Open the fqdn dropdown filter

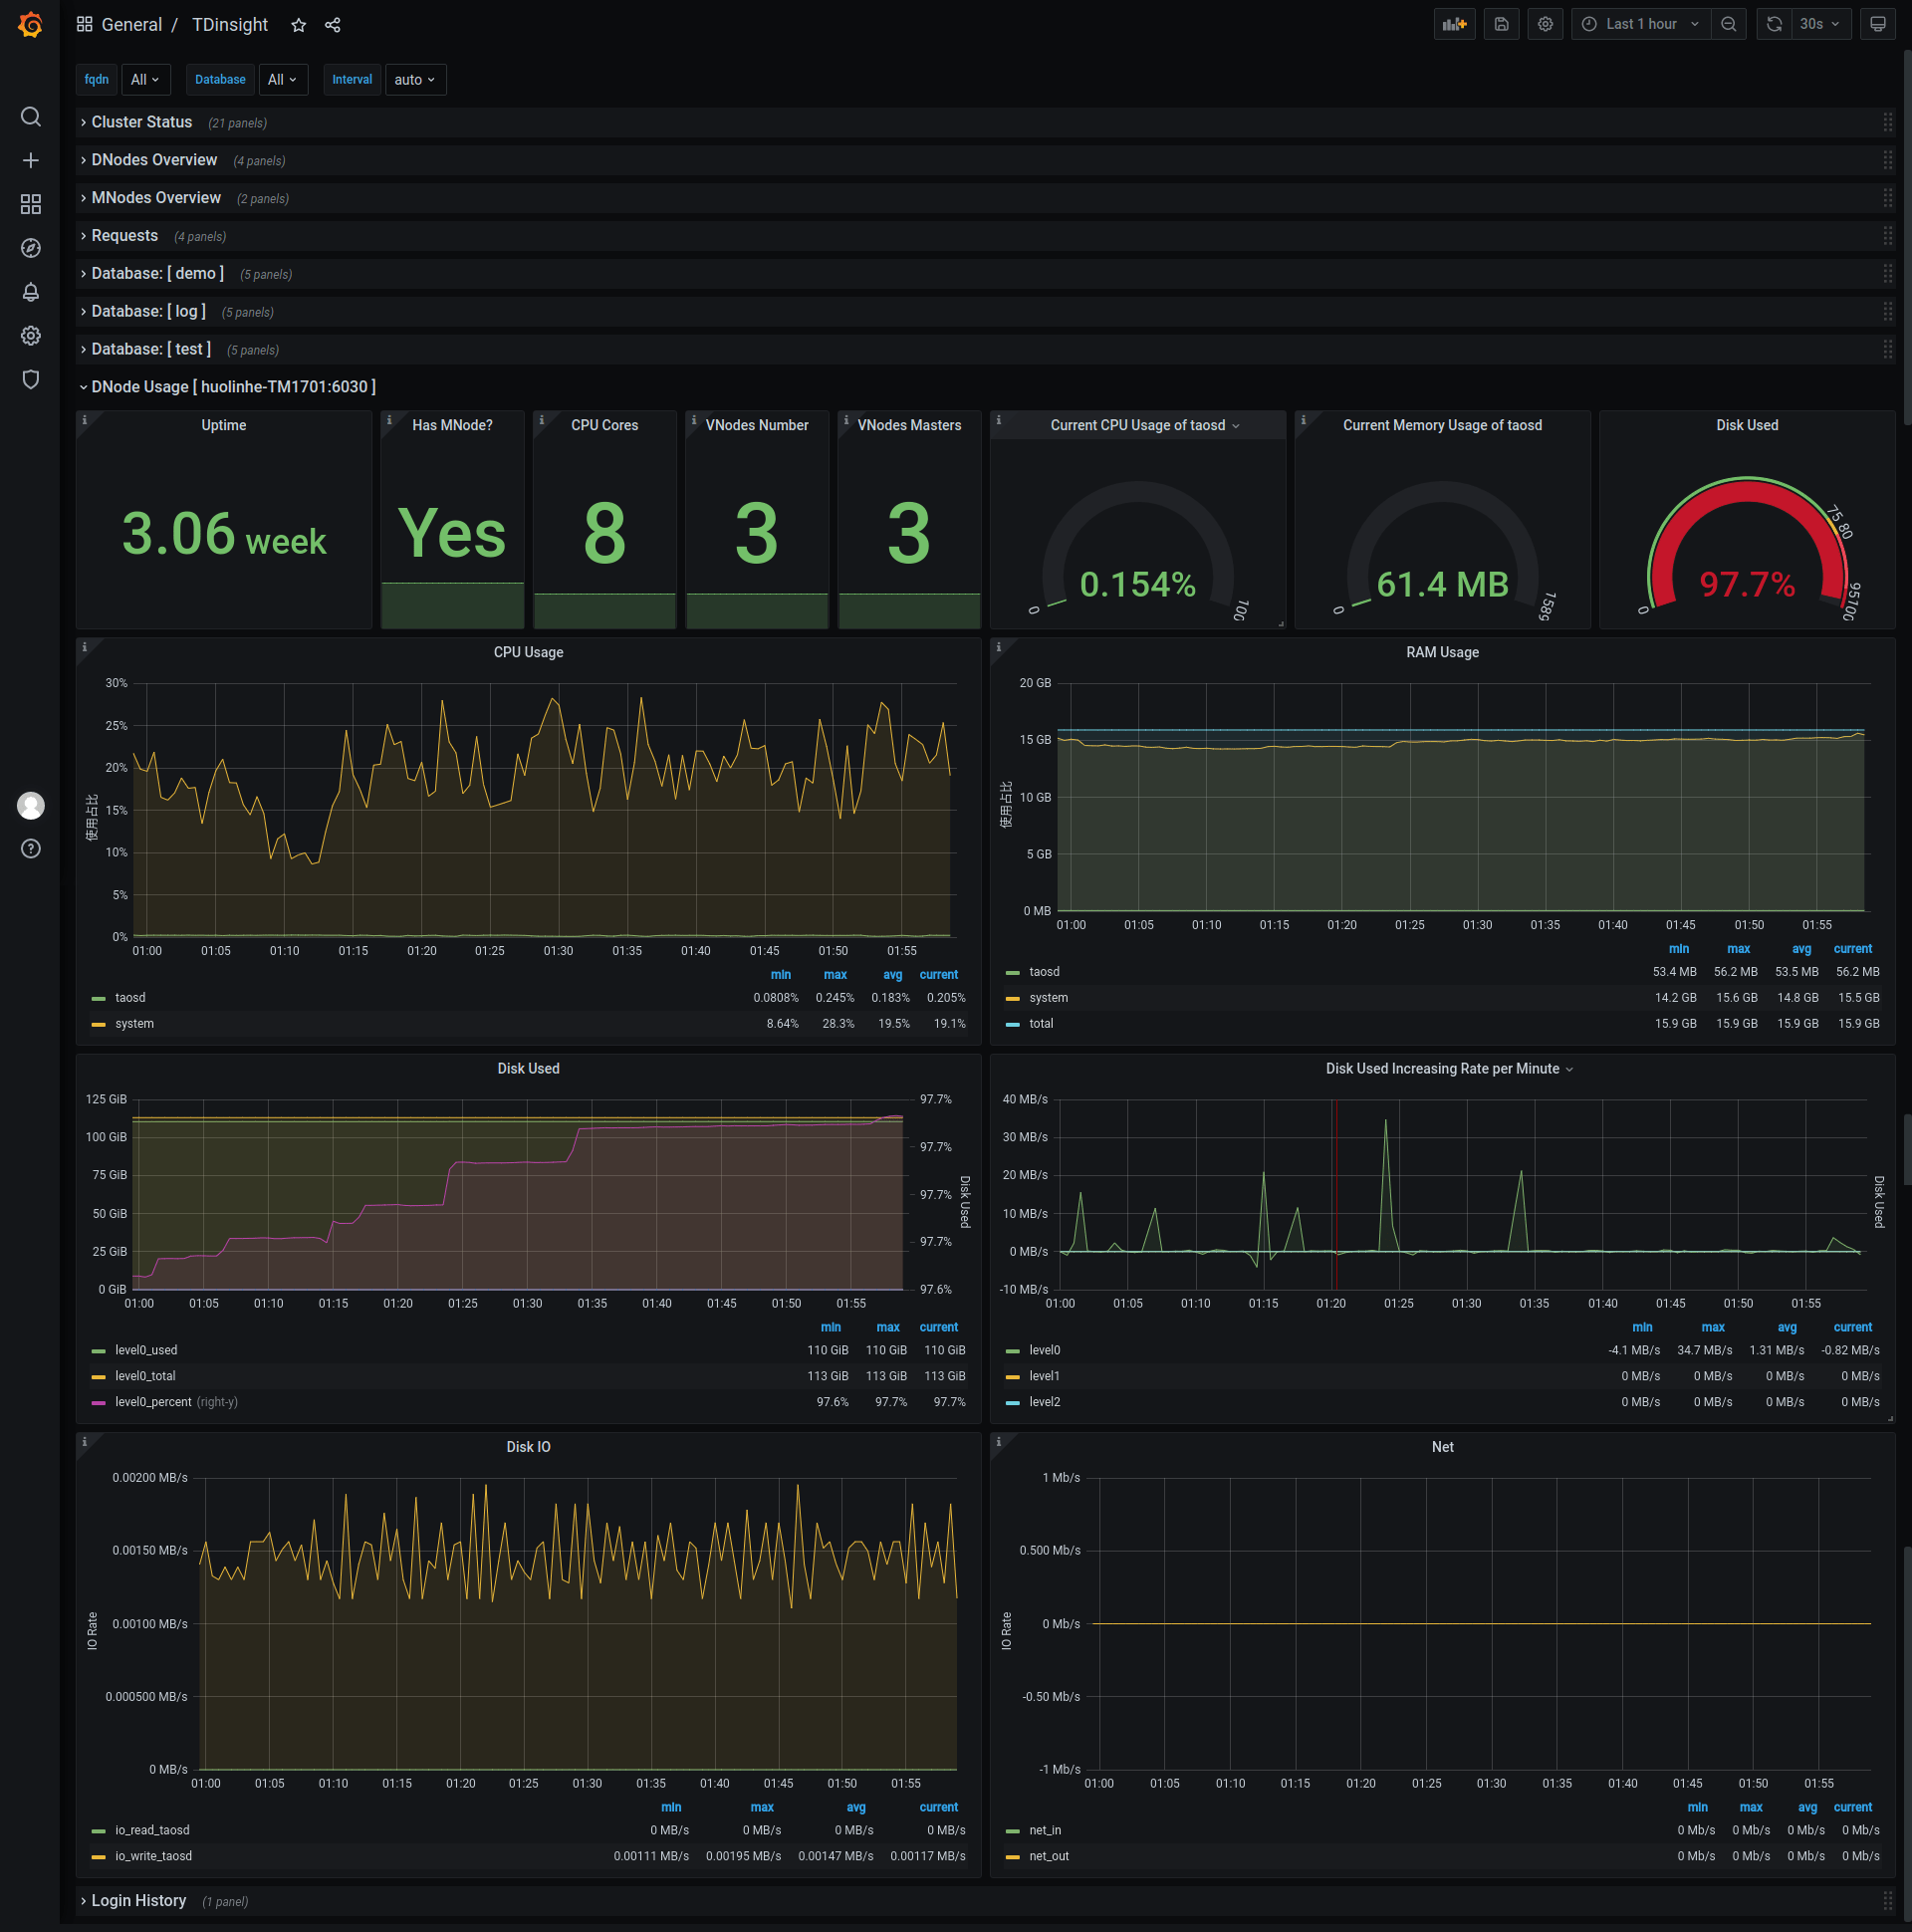coord(141,79)
